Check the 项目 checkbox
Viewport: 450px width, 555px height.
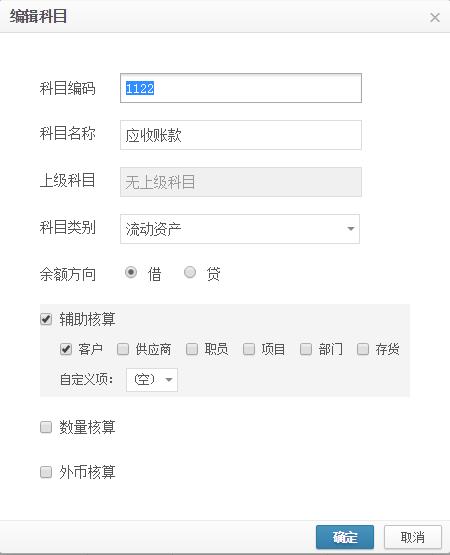pos(249,349)
